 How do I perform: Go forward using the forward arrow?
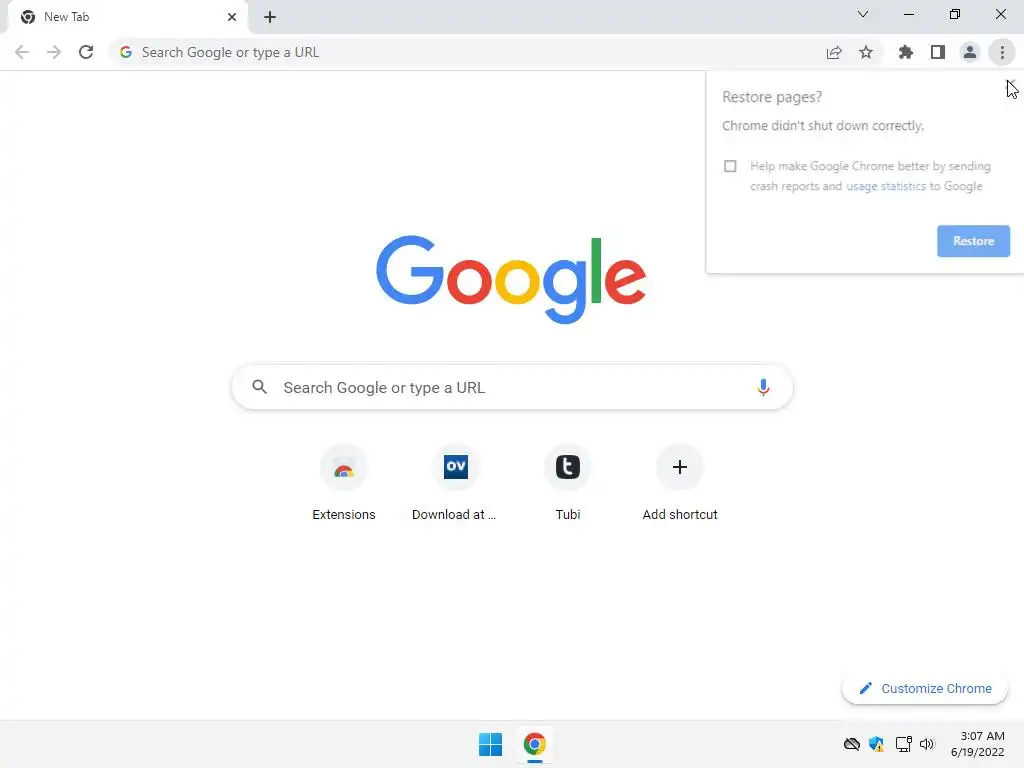point(54,52)
